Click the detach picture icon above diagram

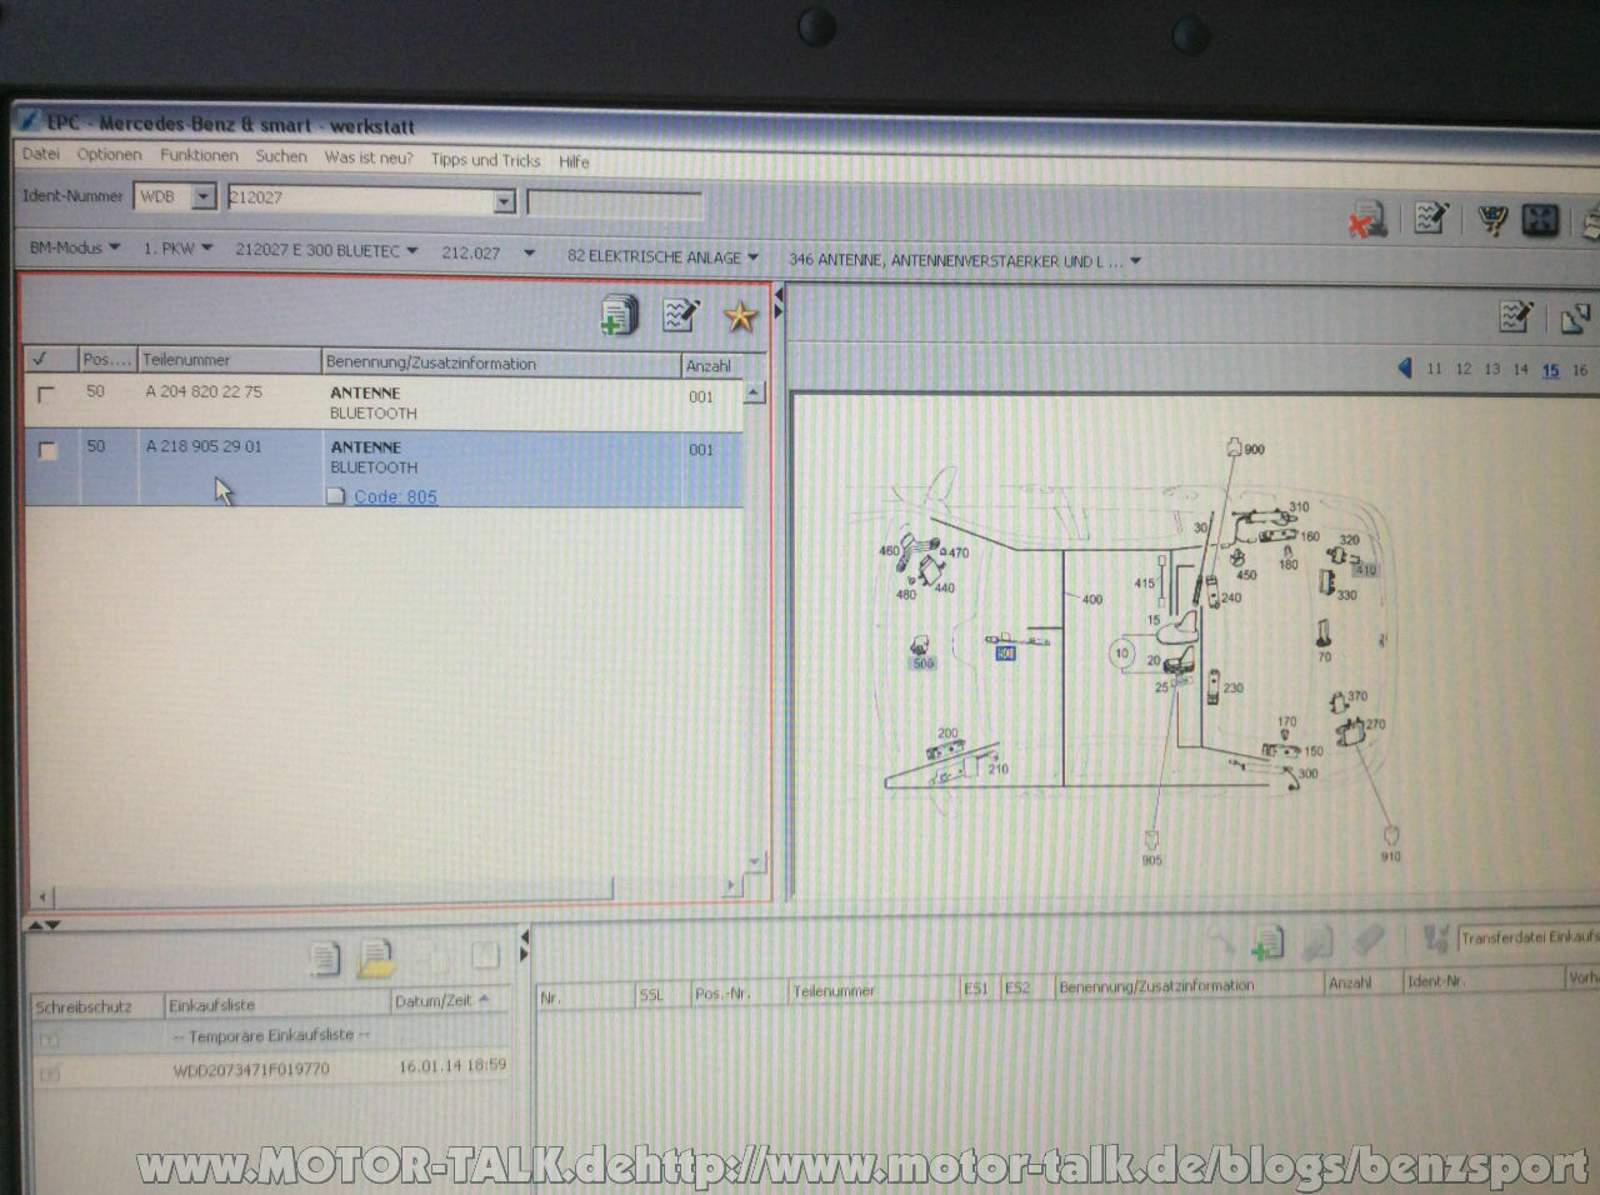(1575, 318)
